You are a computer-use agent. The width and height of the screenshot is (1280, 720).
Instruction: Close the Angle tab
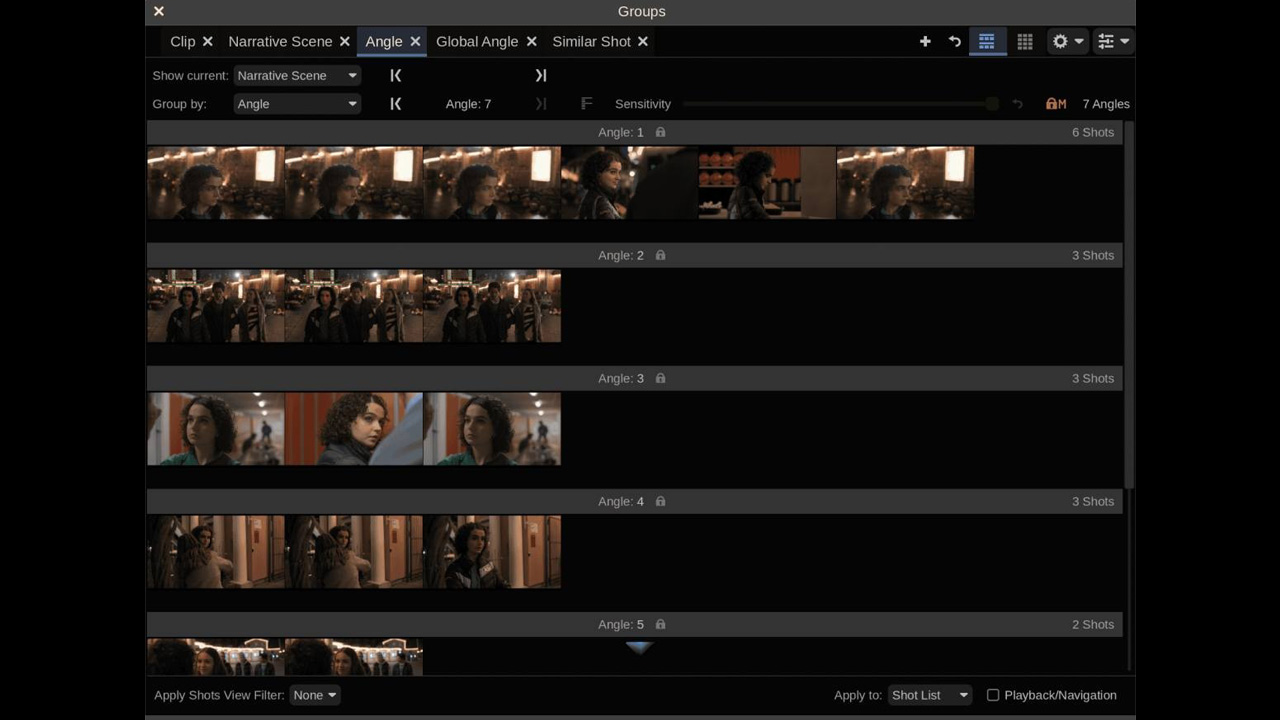point(415,41)
